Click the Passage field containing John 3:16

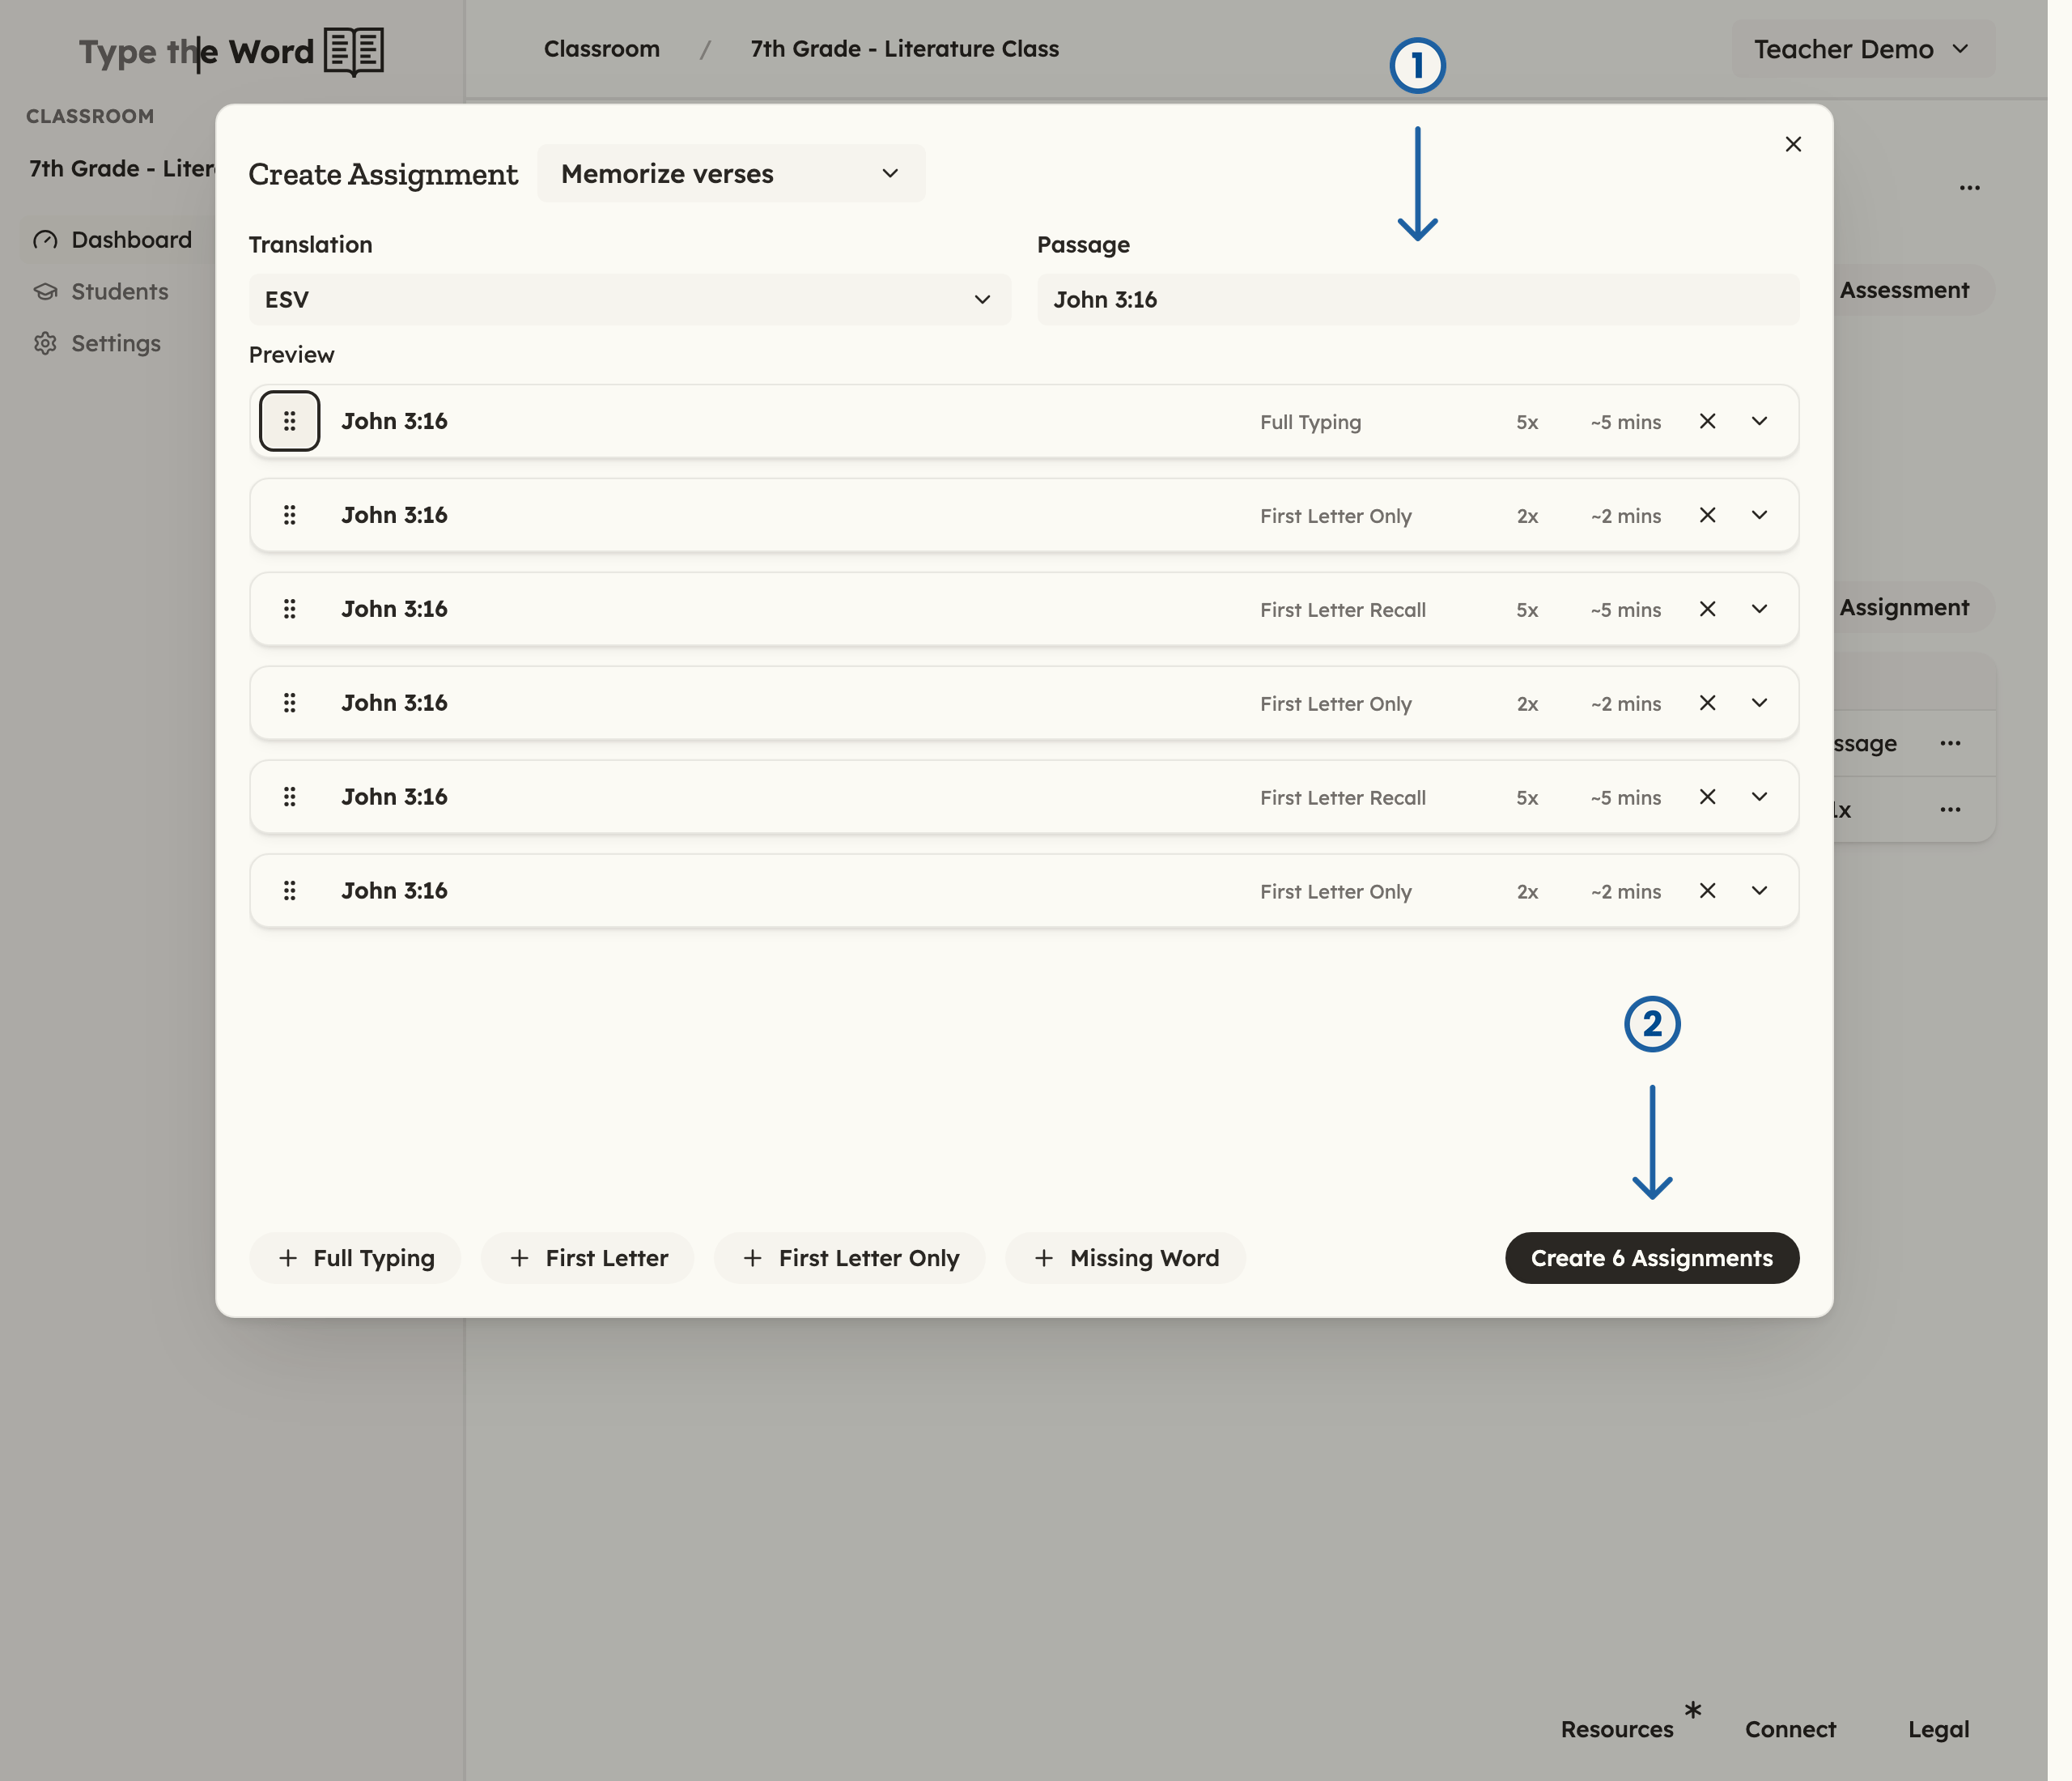1418,300
